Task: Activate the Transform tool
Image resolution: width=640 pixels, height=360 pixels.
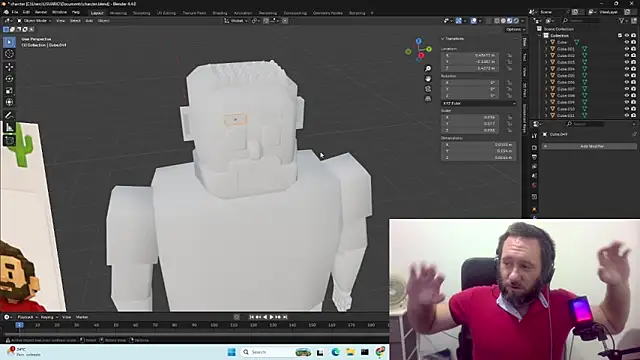Action: tap(9, 102)
